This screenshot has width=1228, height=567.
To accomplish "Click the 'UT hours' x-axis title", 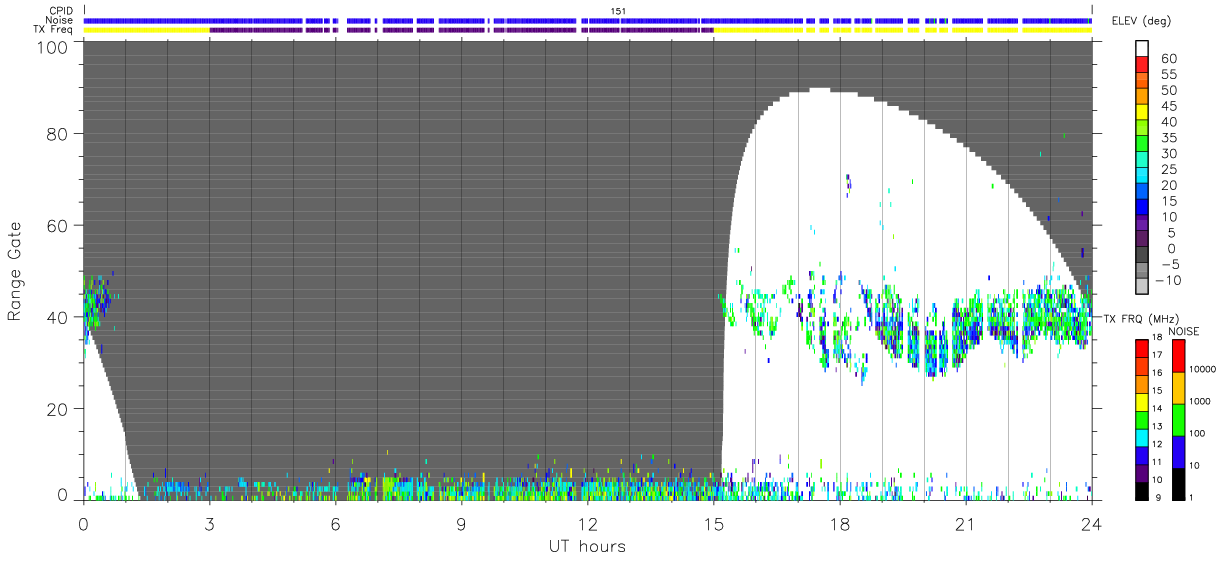I will coord(587,546).
